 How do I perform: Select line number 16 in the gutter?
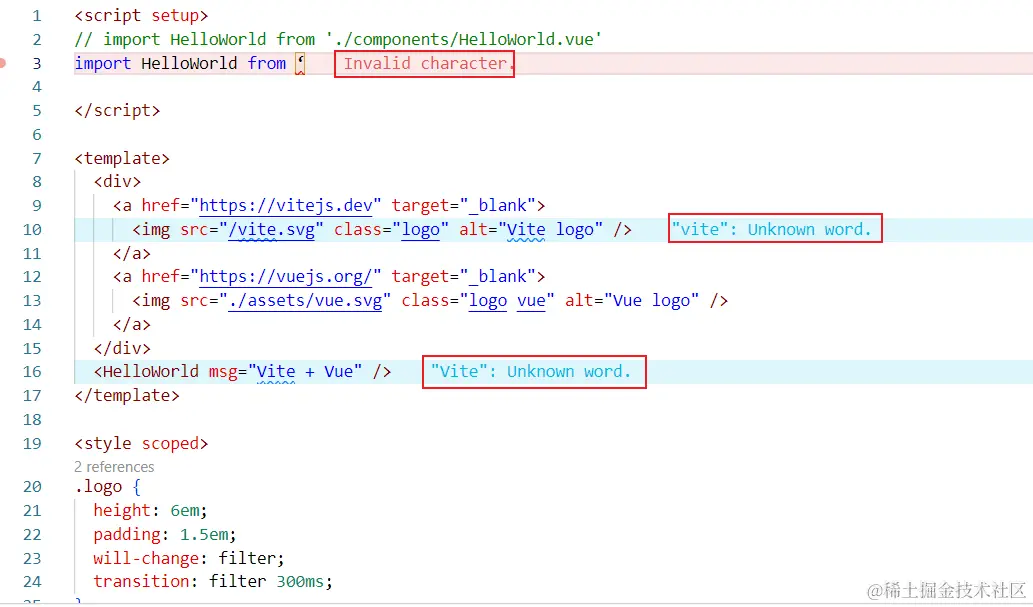[x=32, y=372]
